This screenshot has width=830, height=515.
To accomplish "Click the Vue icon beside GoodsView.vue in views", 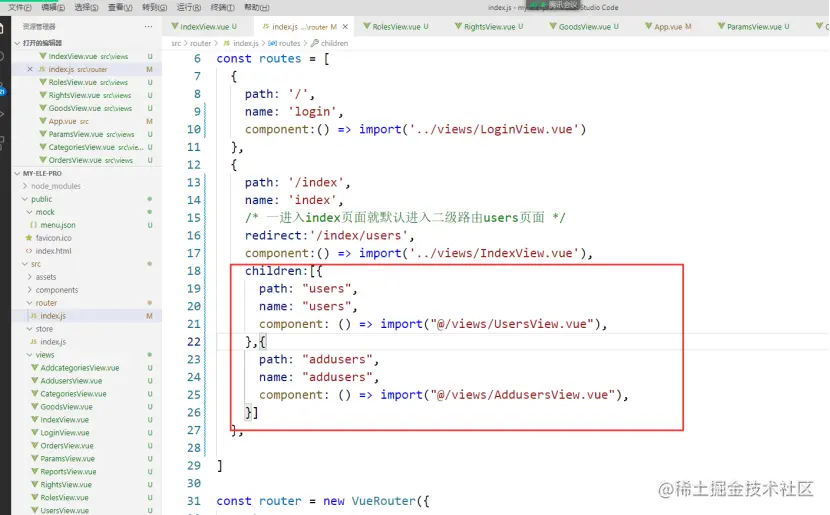I will click(35, 406).
